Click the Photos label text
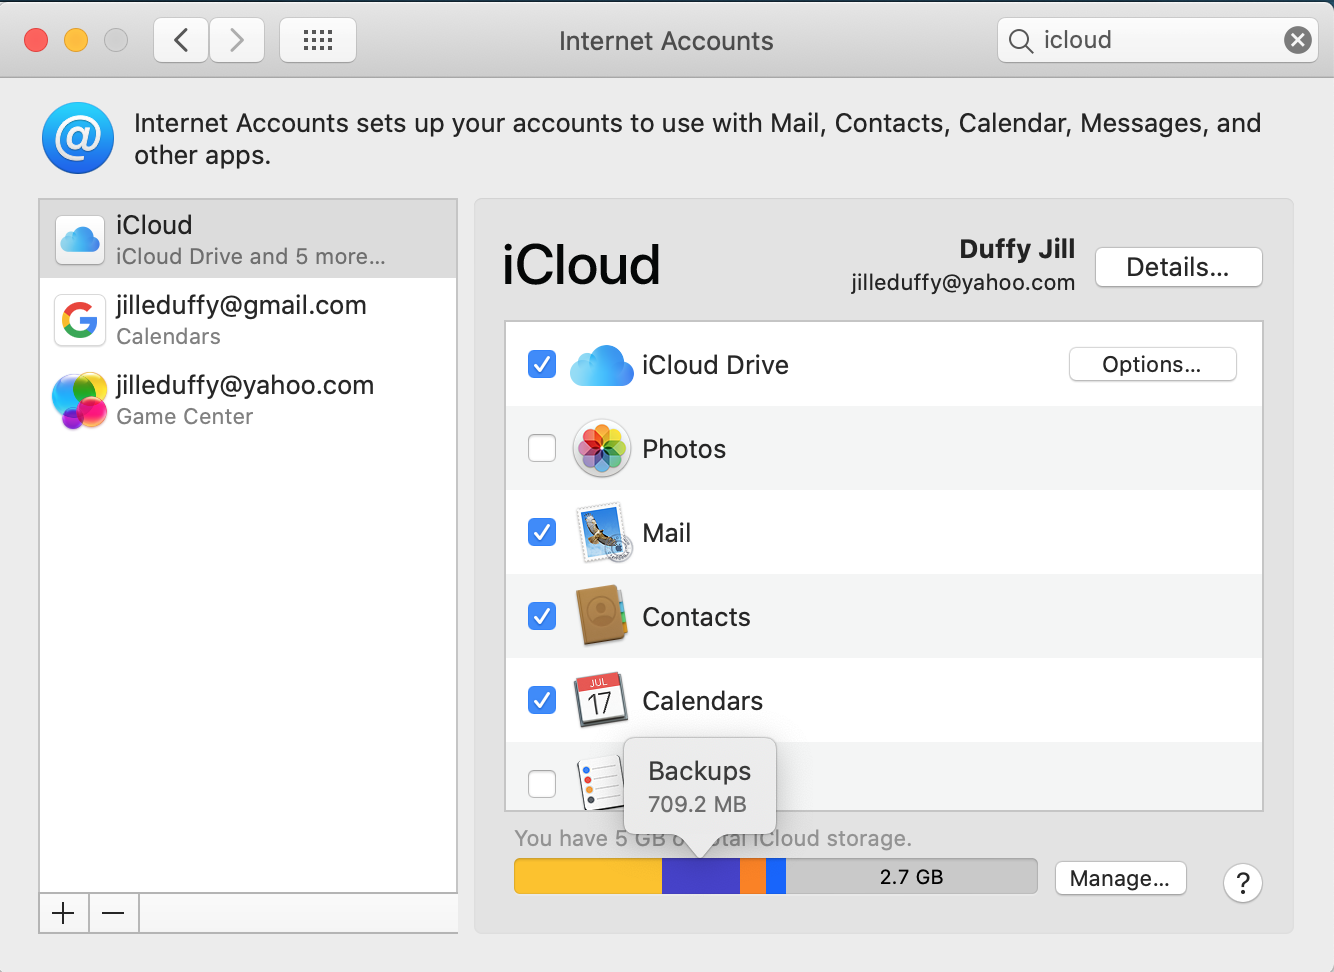This screenshot has width=1334, height=972. pos(684,449)
